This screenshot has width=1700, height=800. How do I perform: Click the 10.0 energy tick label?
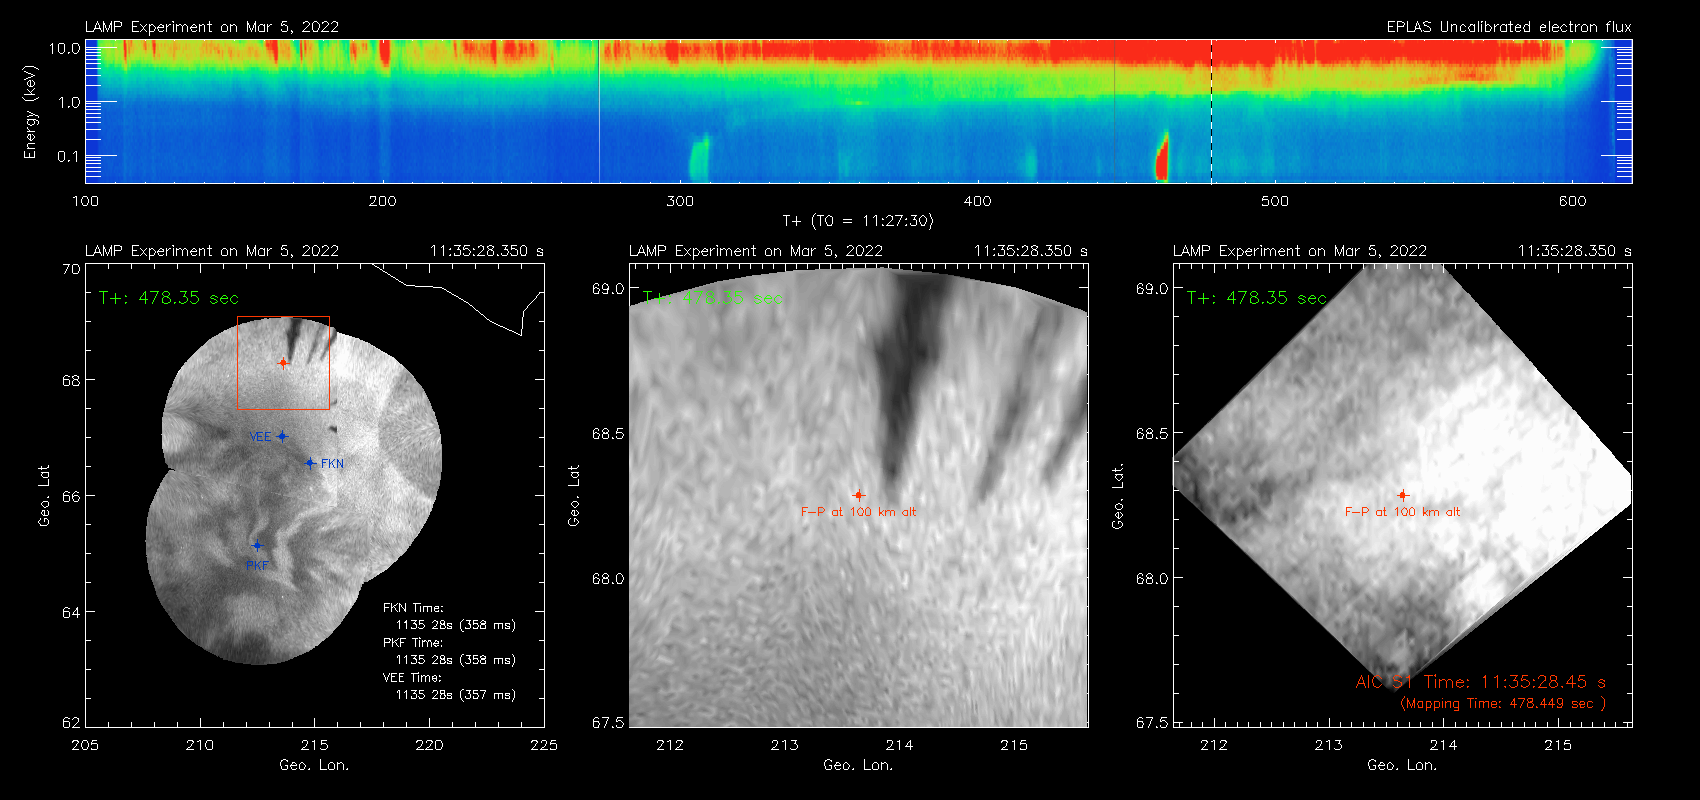(65, 48)
